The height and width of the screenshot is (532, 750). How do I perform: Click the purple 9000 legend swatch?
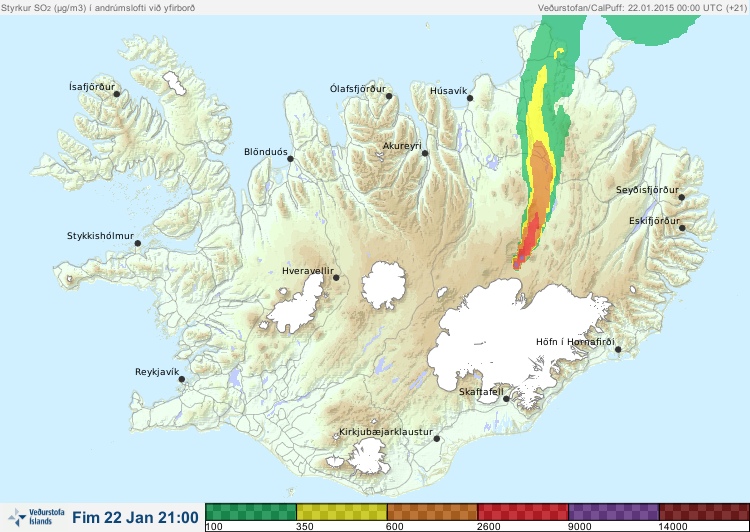point(614,512)
